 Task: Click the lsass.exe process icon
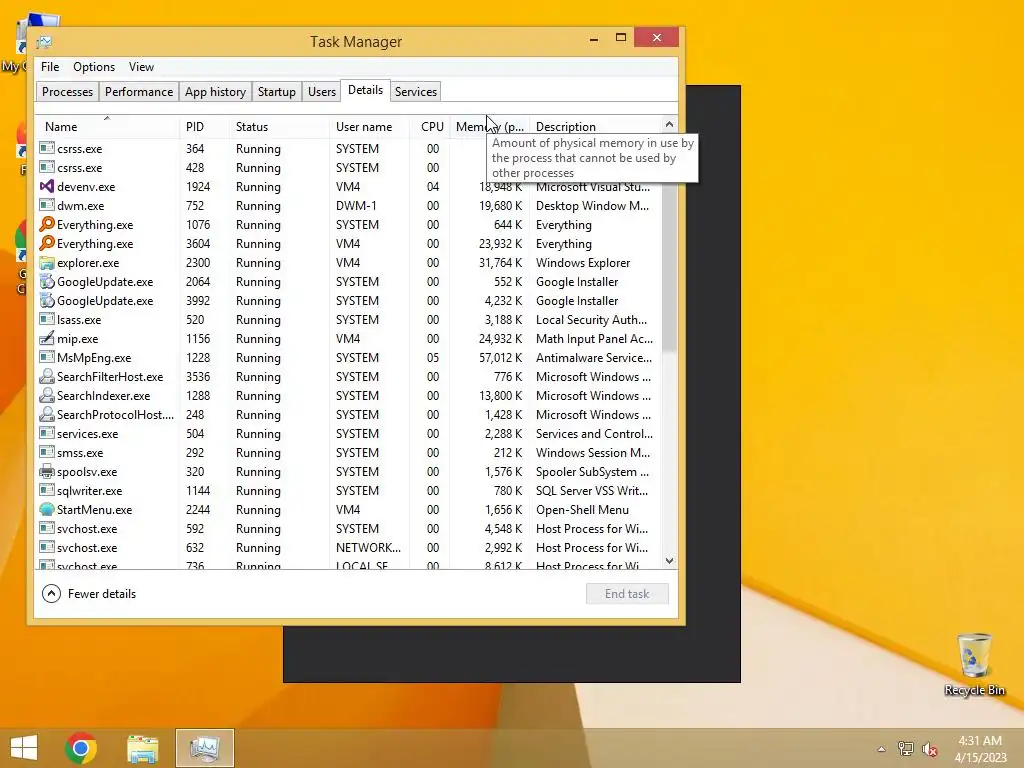[x=46, y=319]
